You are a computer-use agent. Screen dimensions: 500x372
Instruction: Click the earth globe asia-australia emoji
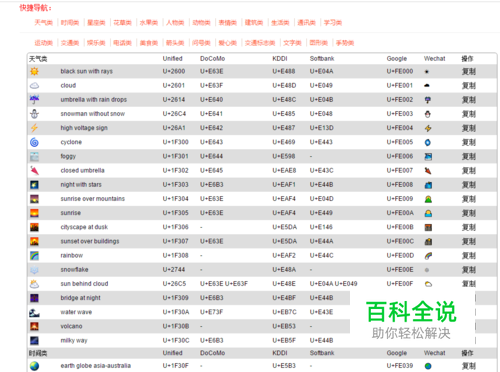pos(34,366)
